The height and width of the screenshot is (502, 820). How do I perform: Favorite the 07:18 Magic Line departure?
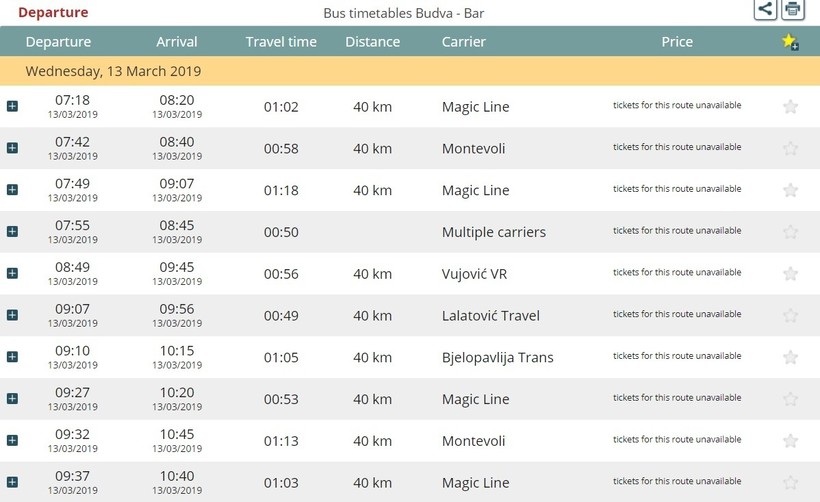tap(790, 107)
